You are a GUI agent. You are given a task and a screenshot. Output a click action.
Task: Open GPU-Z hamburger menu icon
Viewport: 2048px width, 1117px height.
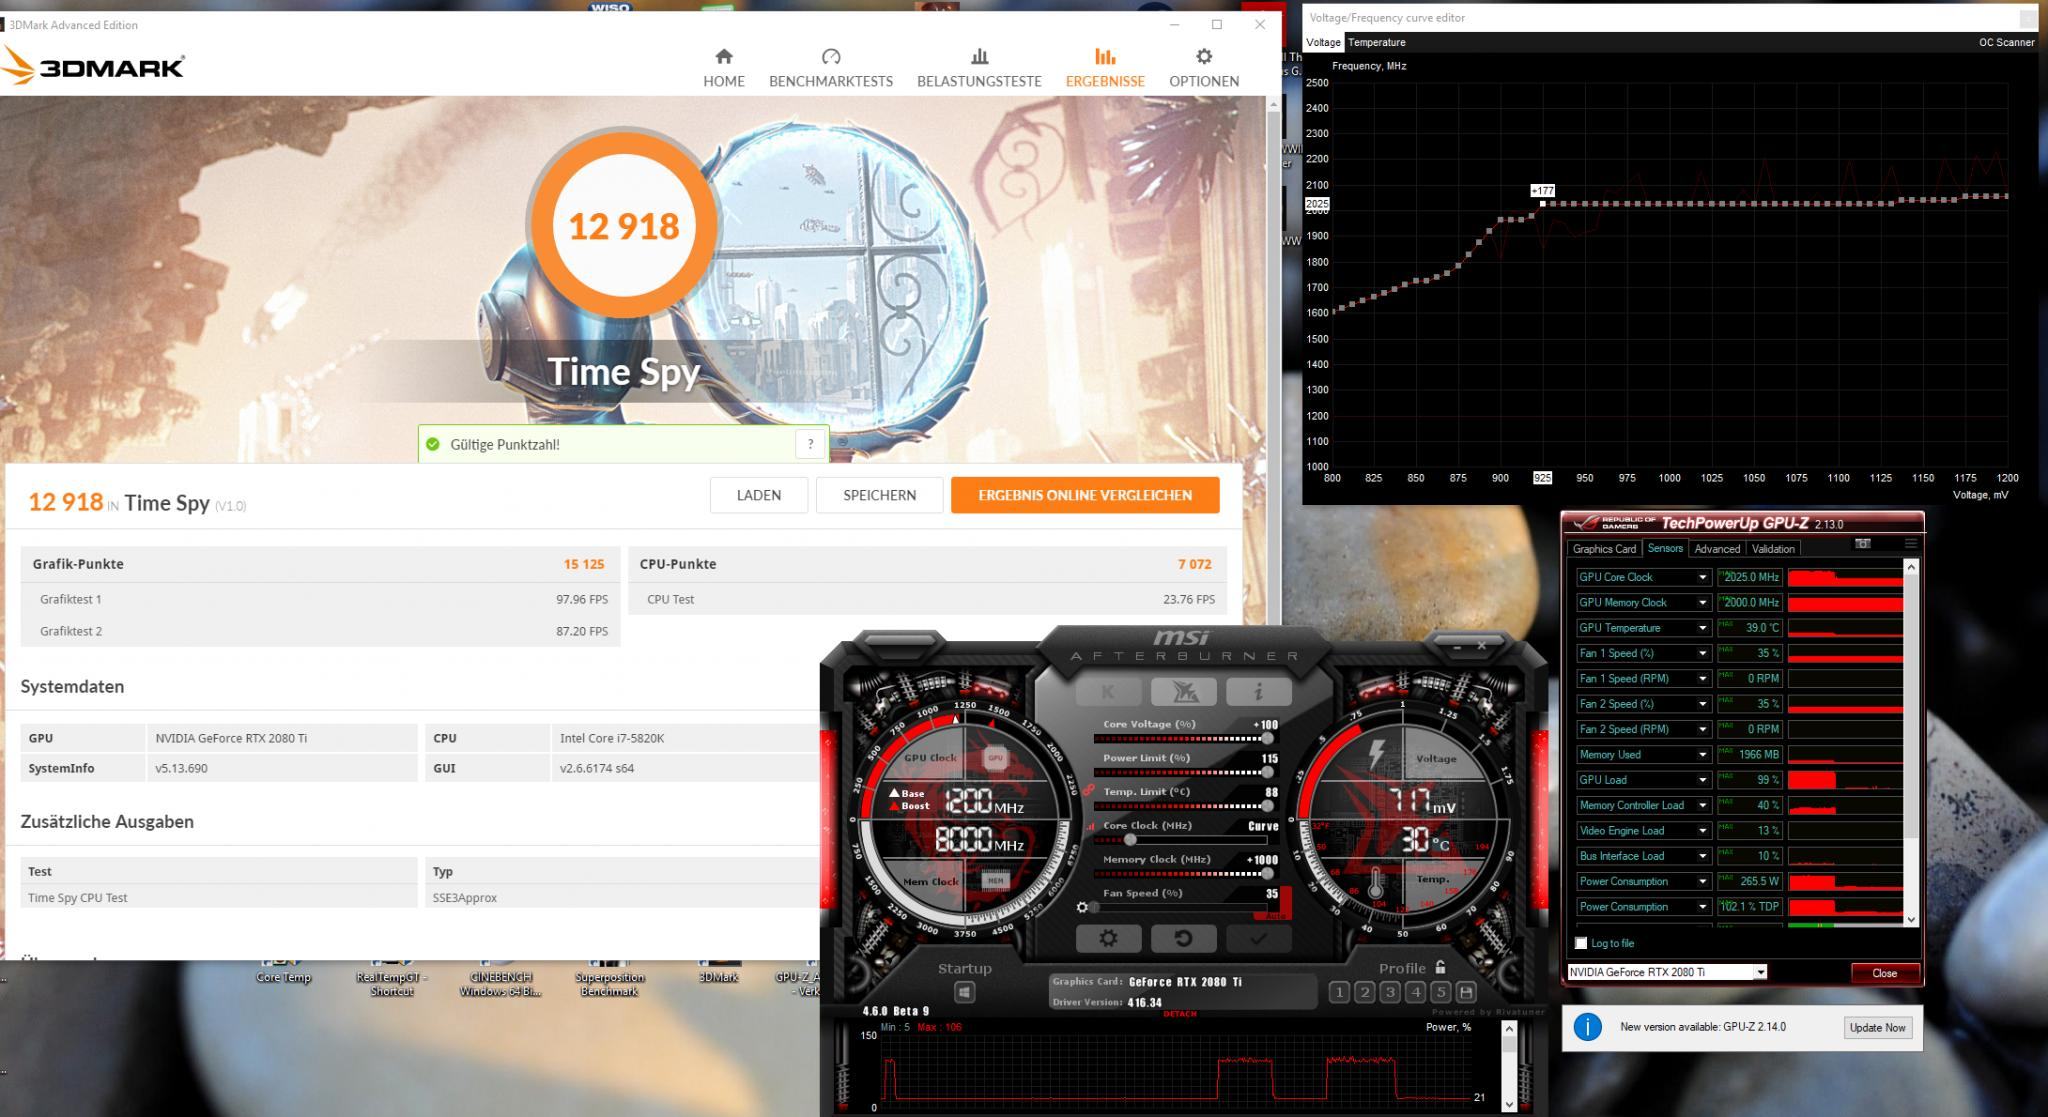pos(1910,544)
